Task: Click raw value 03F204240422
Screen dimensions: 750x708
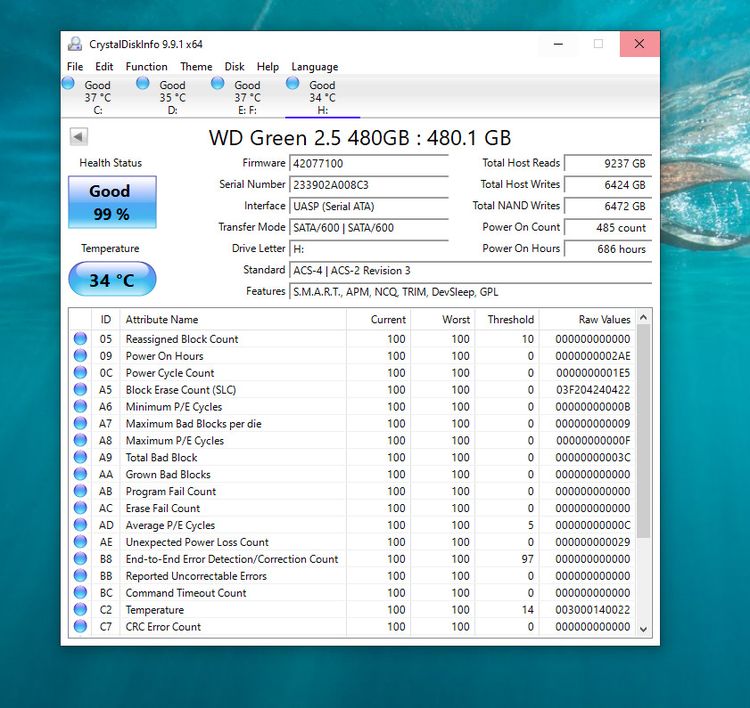Action: tap(593, 390)
